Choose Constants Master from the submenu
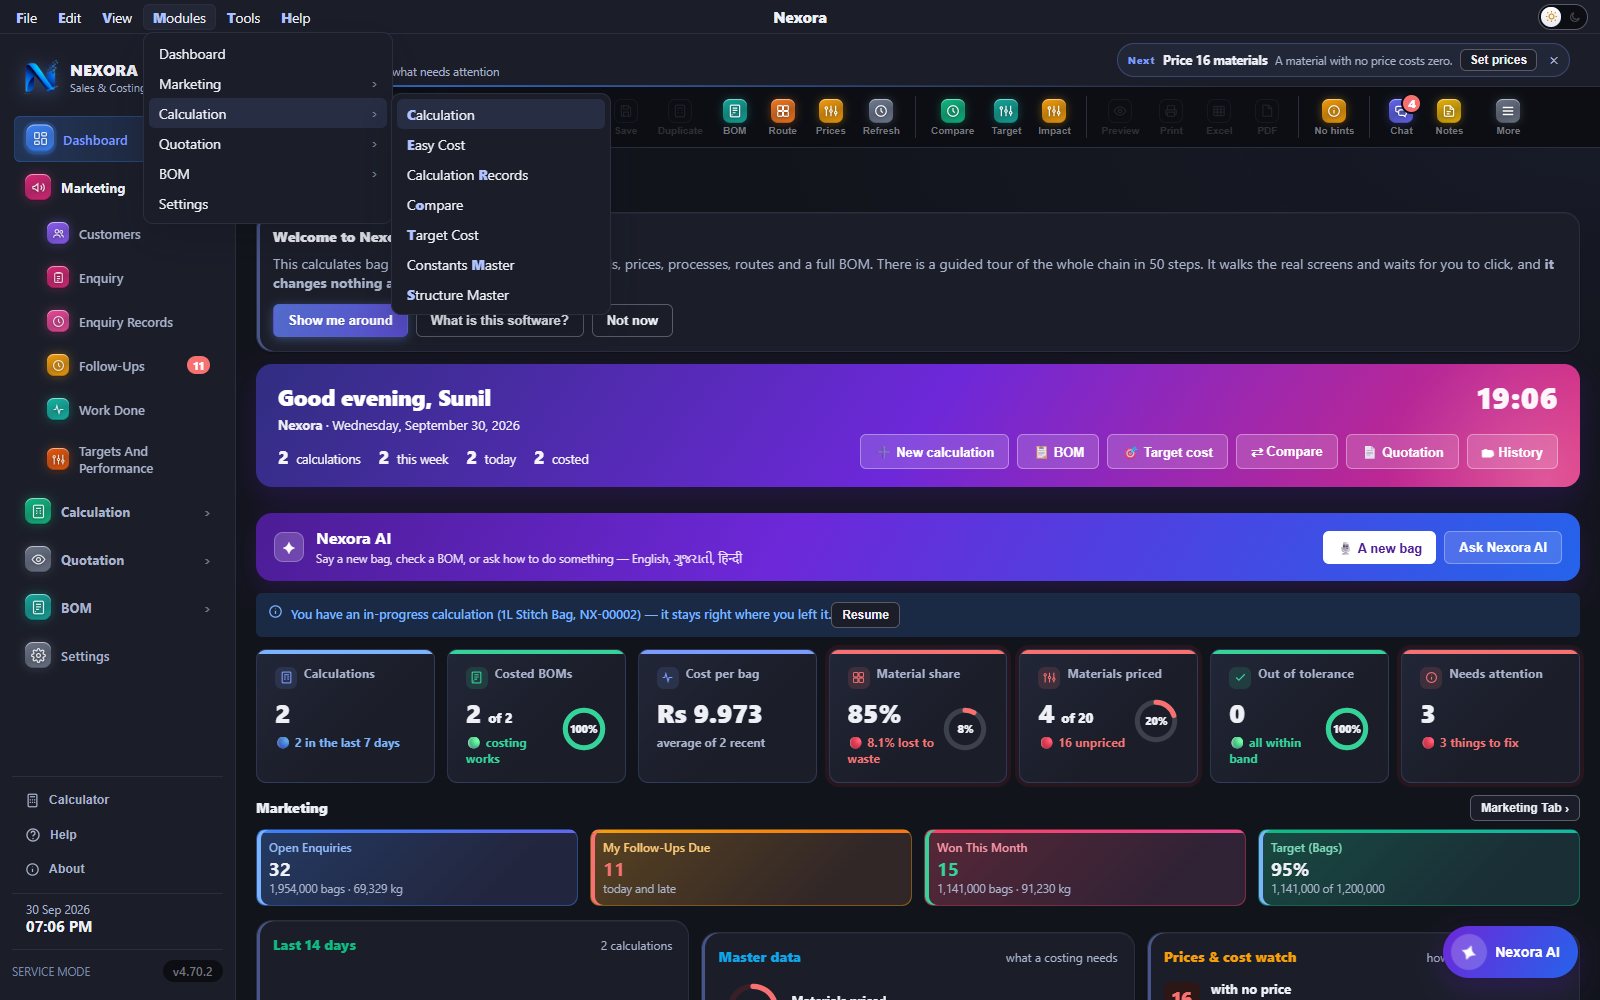This screenshot has height=1000, width=1600. pyautogui.click(x=501, y=265)
